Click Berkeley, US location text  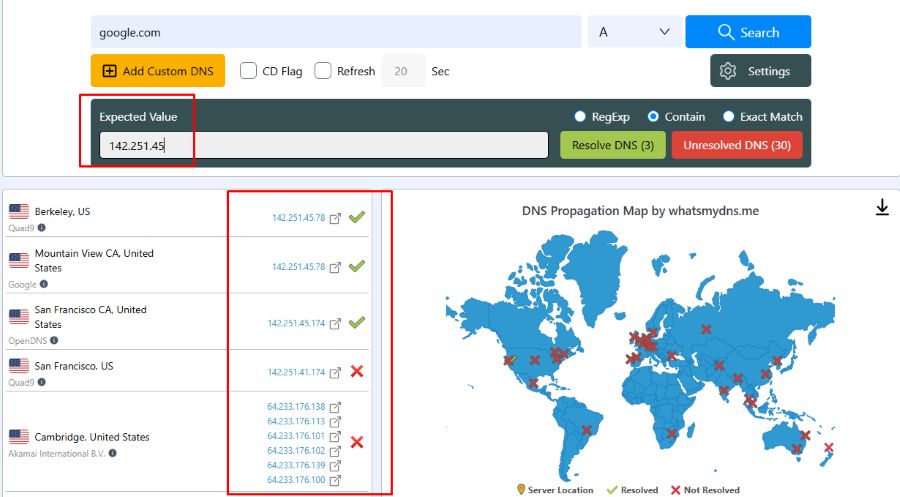tap(62, 212)
